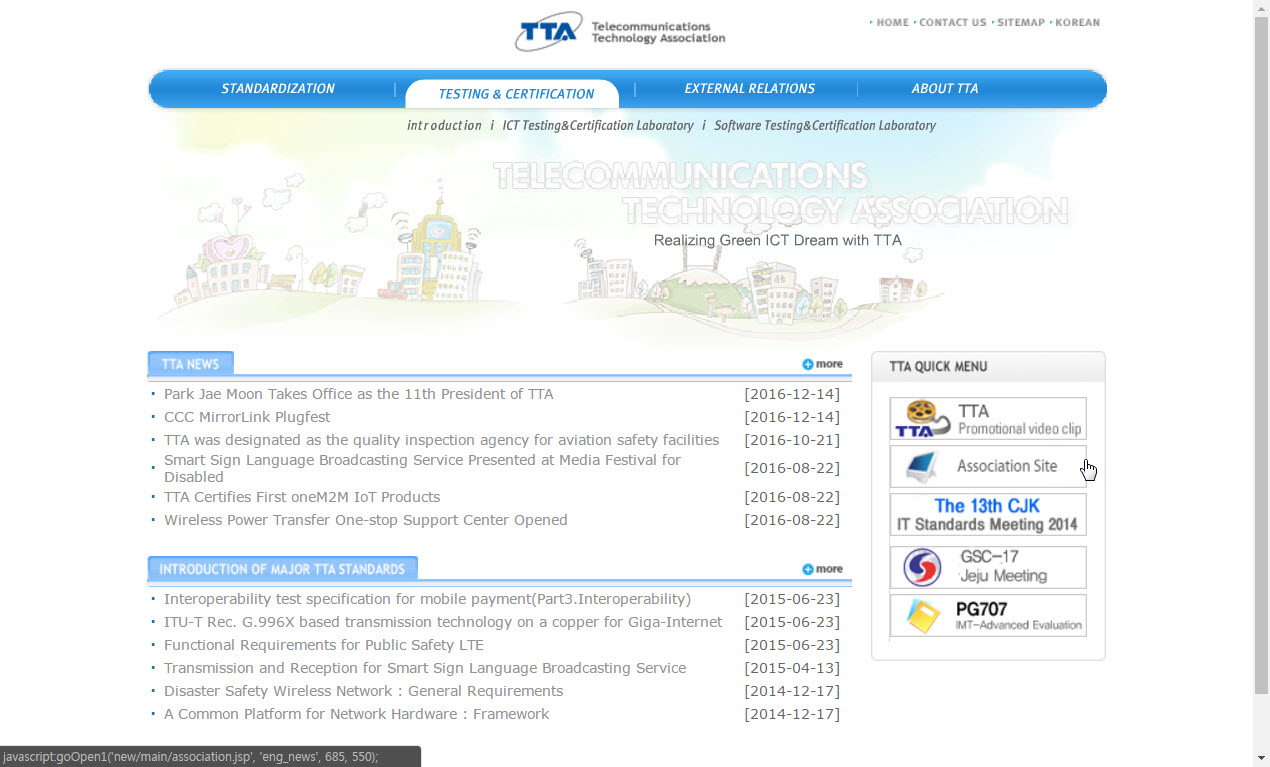
Task: Select the Testing & Certification tab
Action: (516, 94)
